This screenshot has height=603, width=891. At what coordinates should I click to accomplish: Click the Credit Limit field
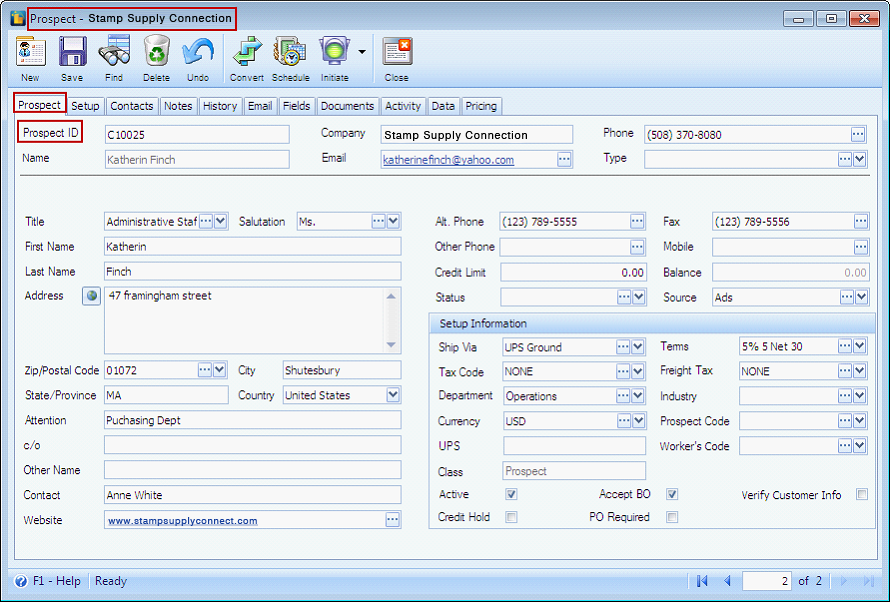point(573,272)
